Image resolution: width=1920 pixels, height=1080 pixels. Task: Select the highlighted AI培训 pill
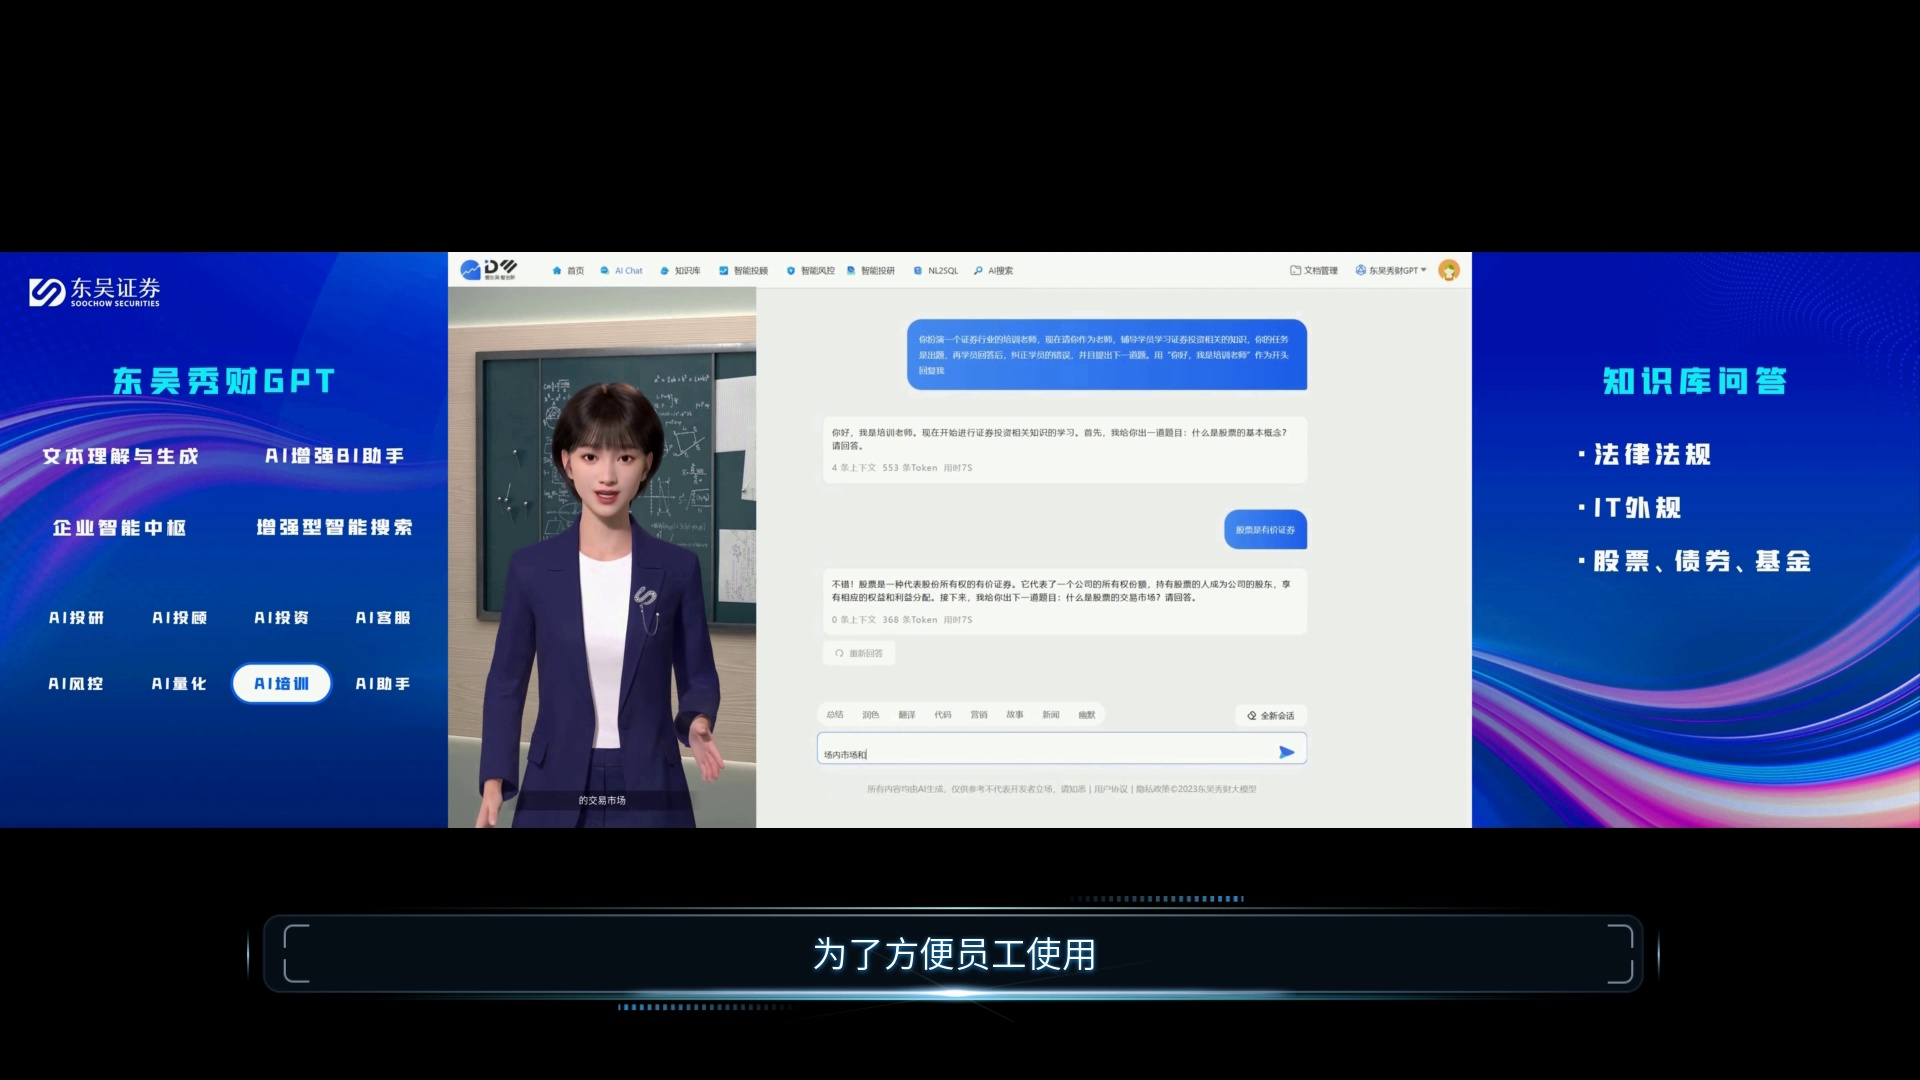281,683
